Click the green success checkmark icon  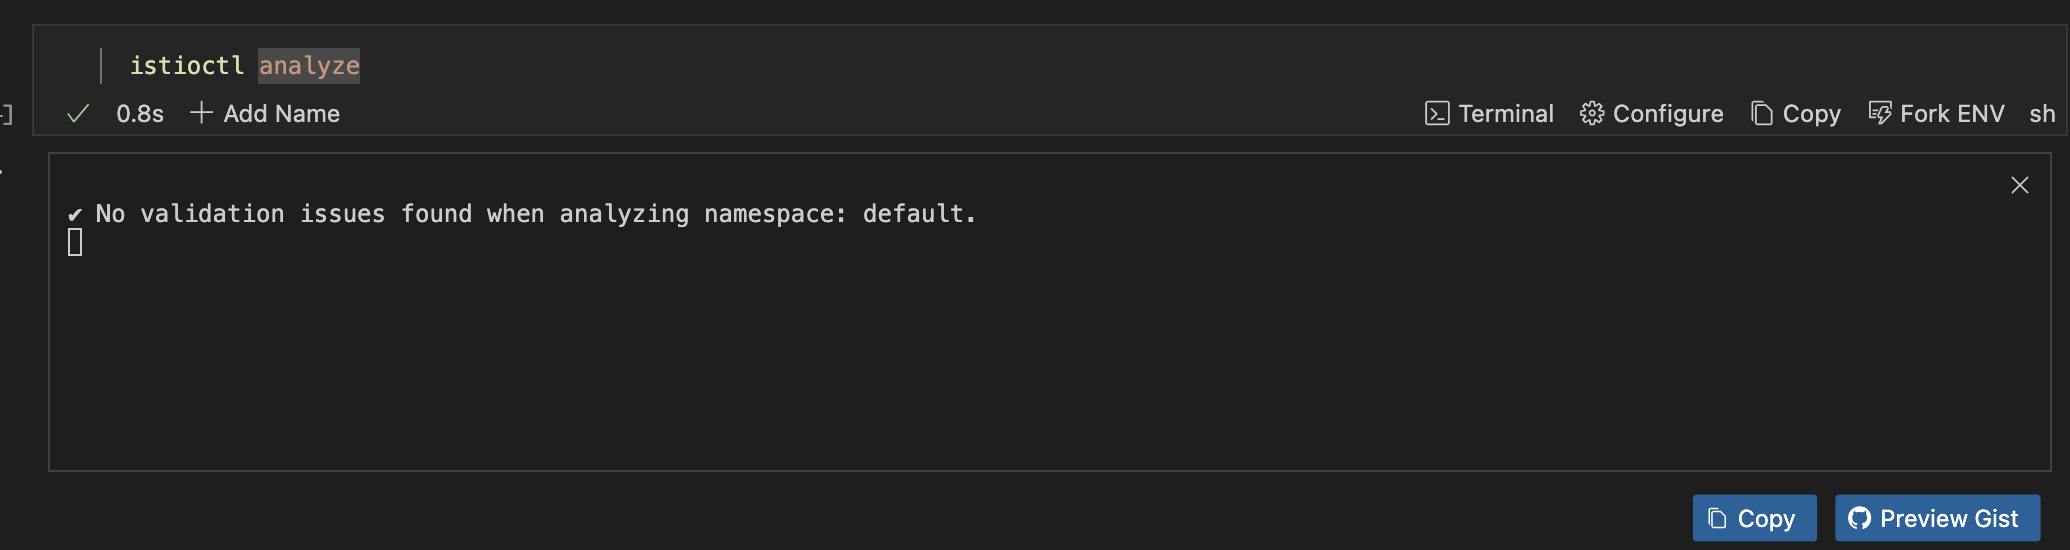[x=78, y=114]
